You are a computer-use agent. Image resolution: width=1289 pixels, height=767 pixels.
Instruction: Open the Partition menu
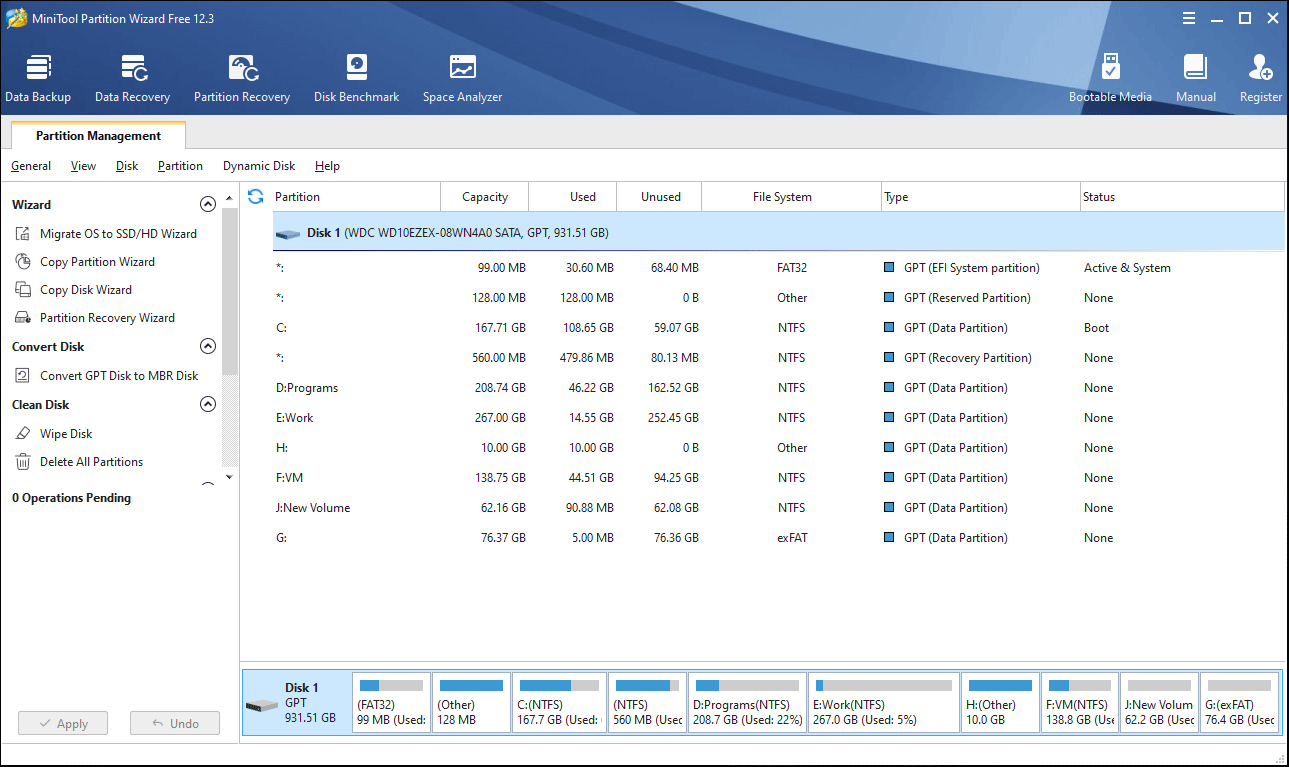pos(180,166)
